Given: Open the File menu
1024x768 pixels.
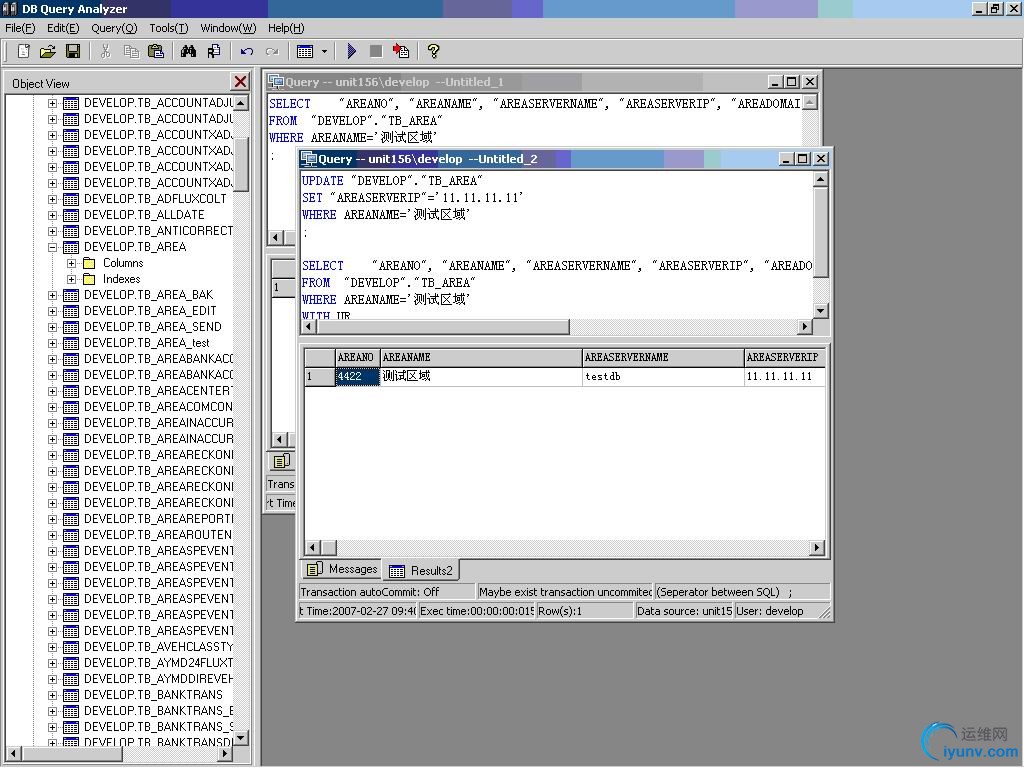Looking at the screenshot, I should 20,28.
